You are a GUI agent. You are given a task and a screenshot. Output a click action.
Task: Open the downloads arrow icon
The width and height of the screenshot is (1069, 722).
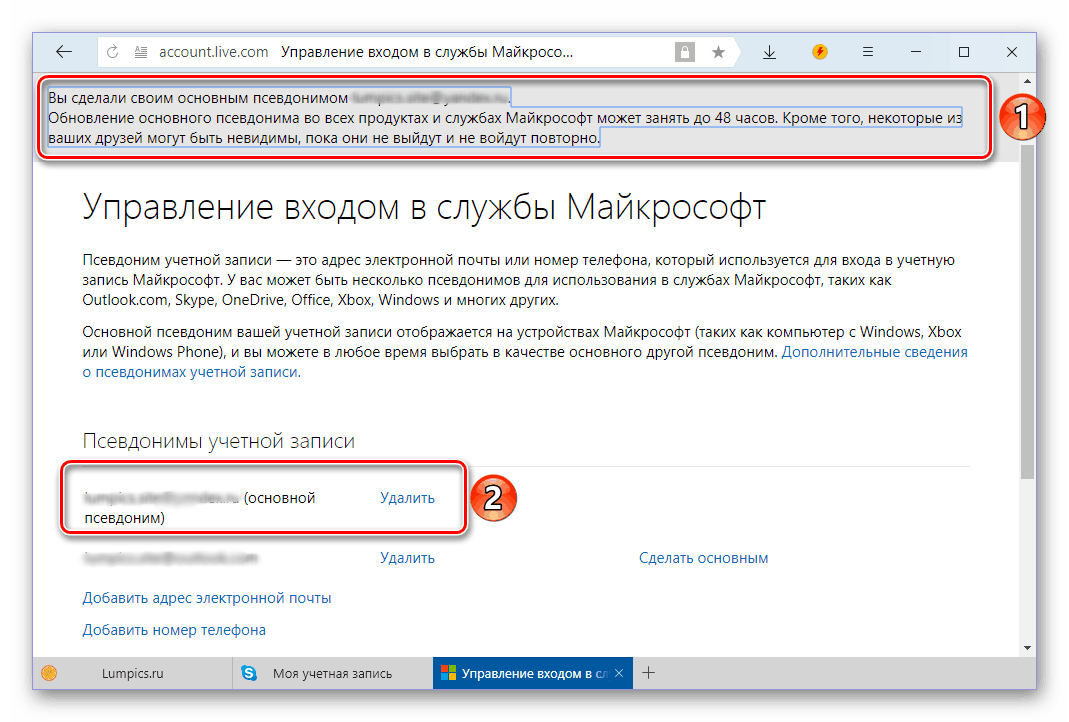770,52
